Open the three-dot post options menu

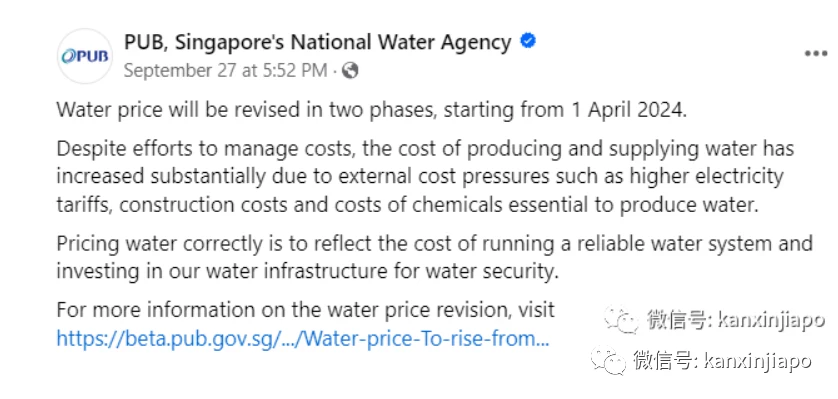[x=816, y=54]
